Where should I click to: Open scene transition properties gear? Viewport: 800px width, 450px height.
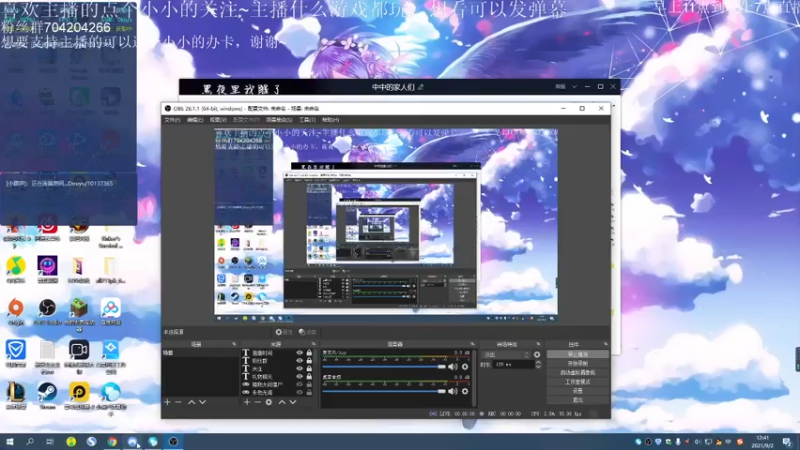tap(537, 355)
